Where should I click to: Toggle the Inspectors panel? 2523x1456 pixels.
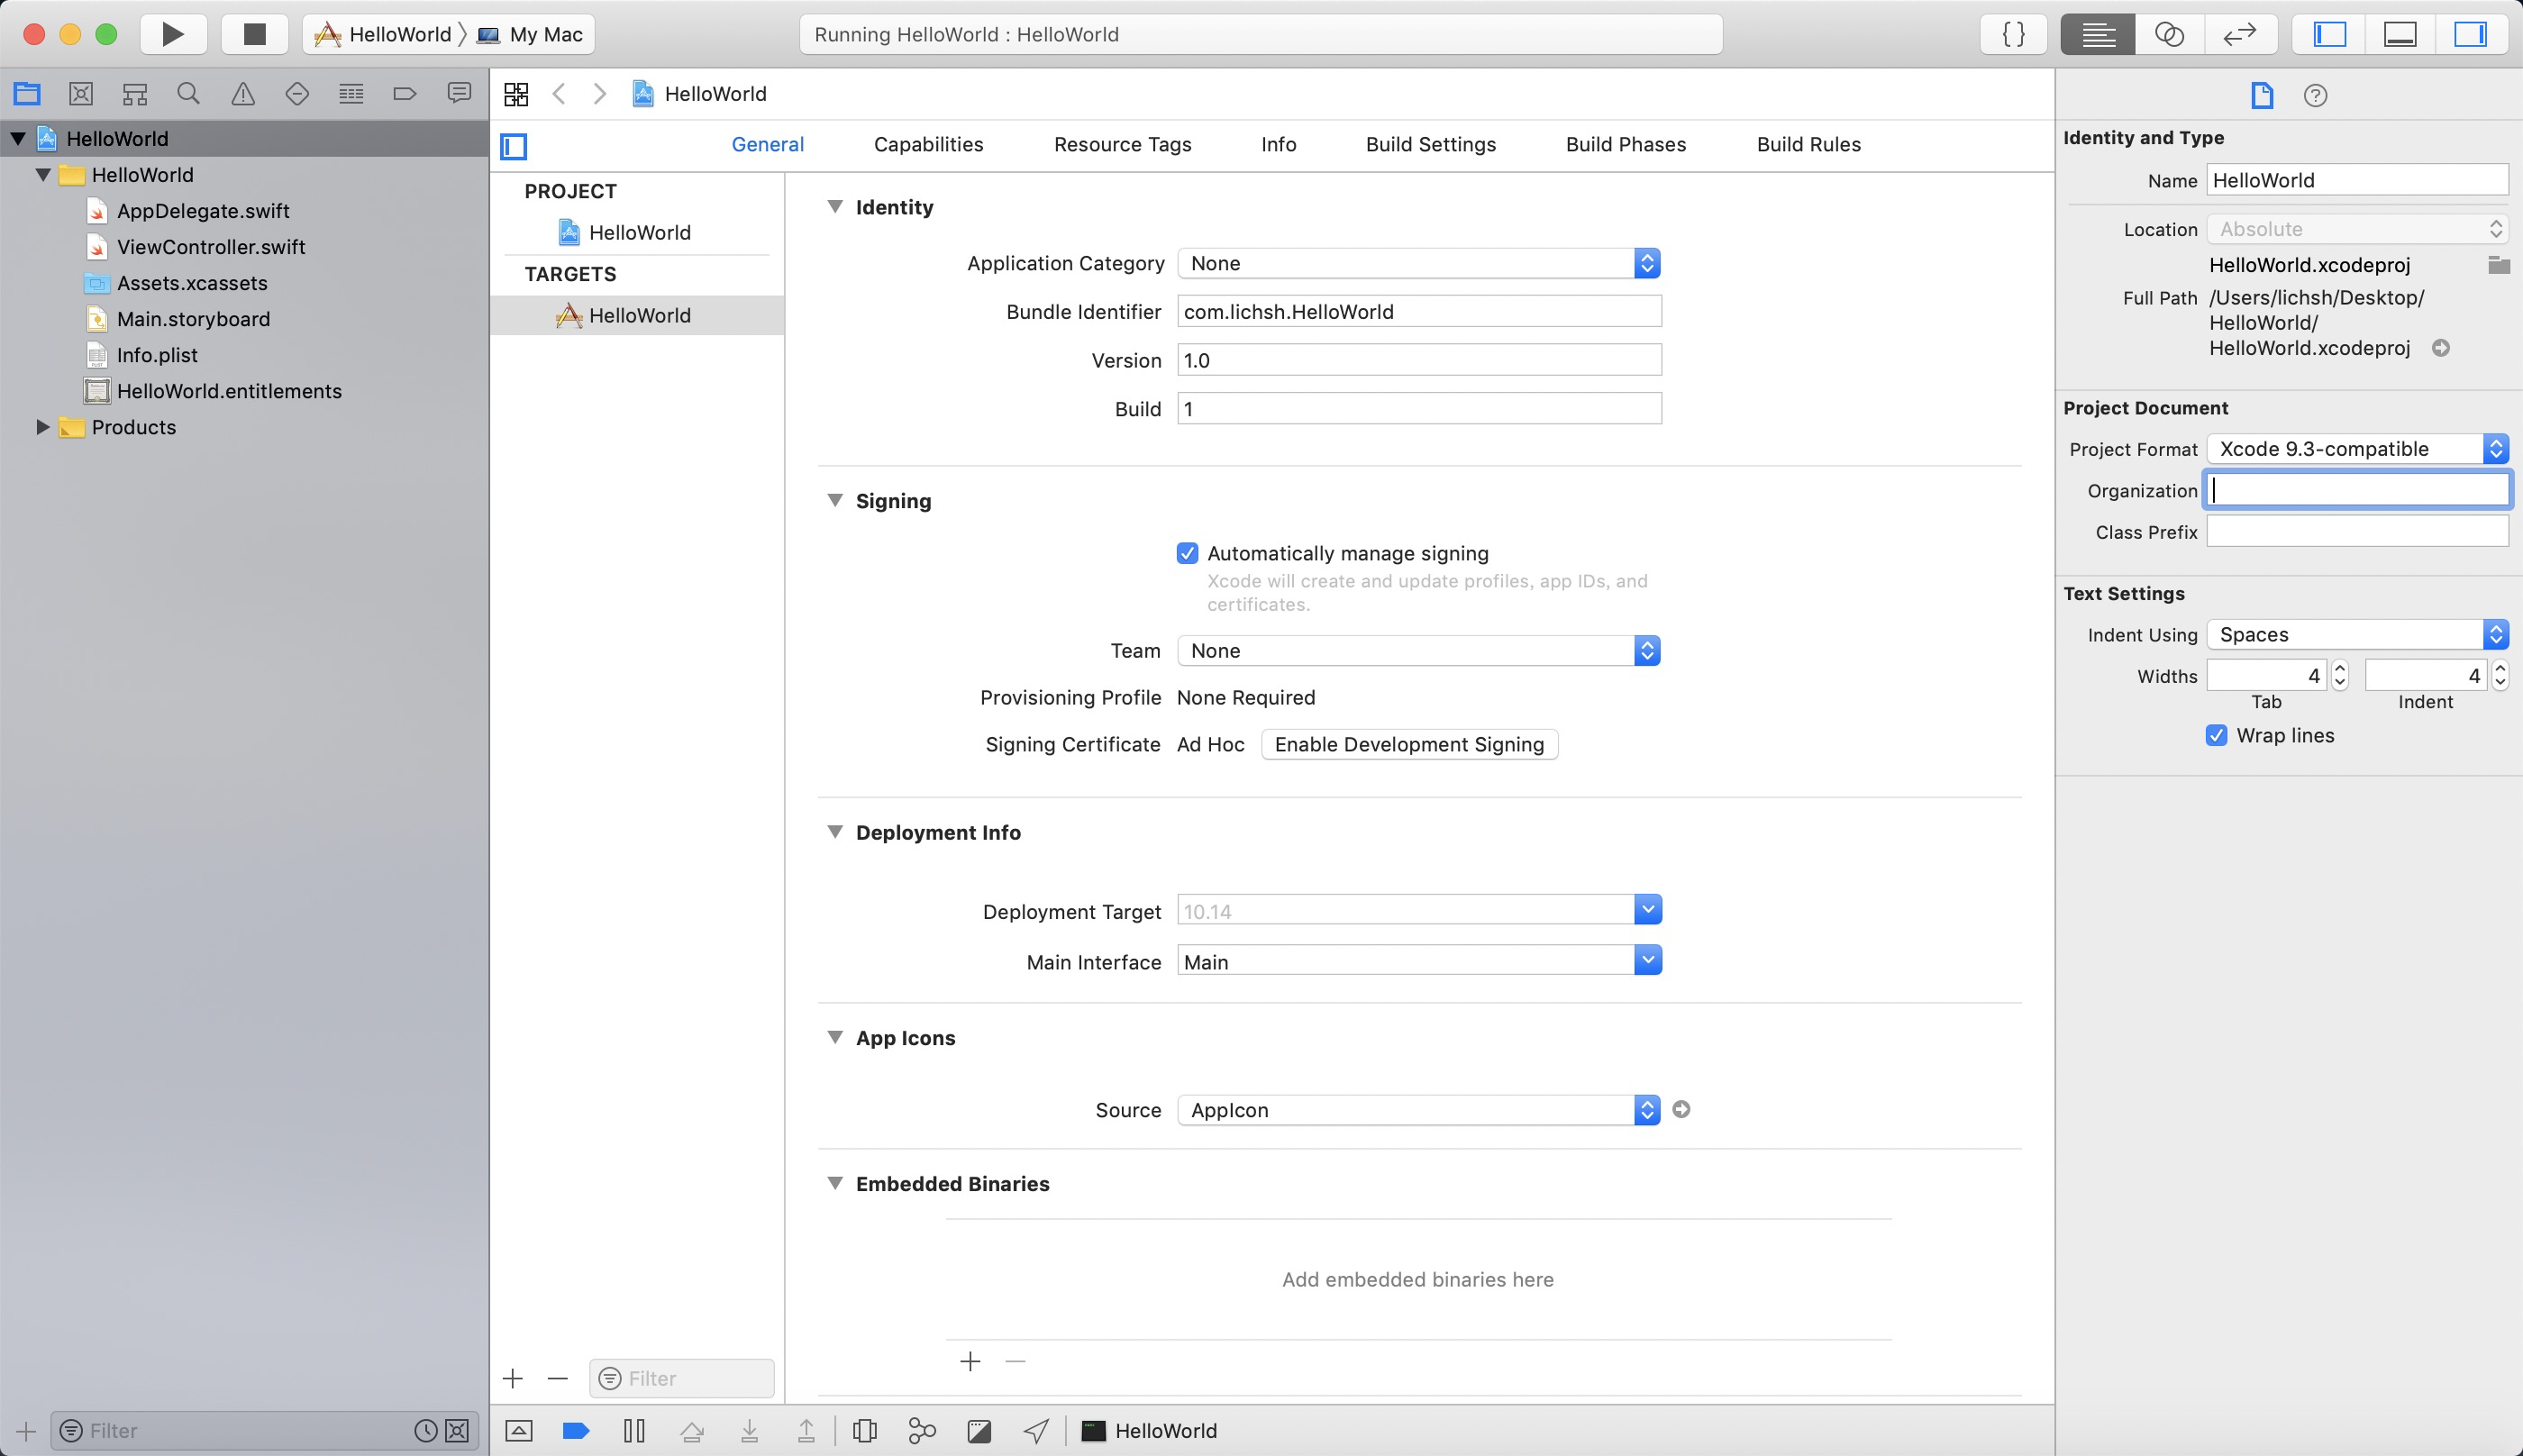2470,34
